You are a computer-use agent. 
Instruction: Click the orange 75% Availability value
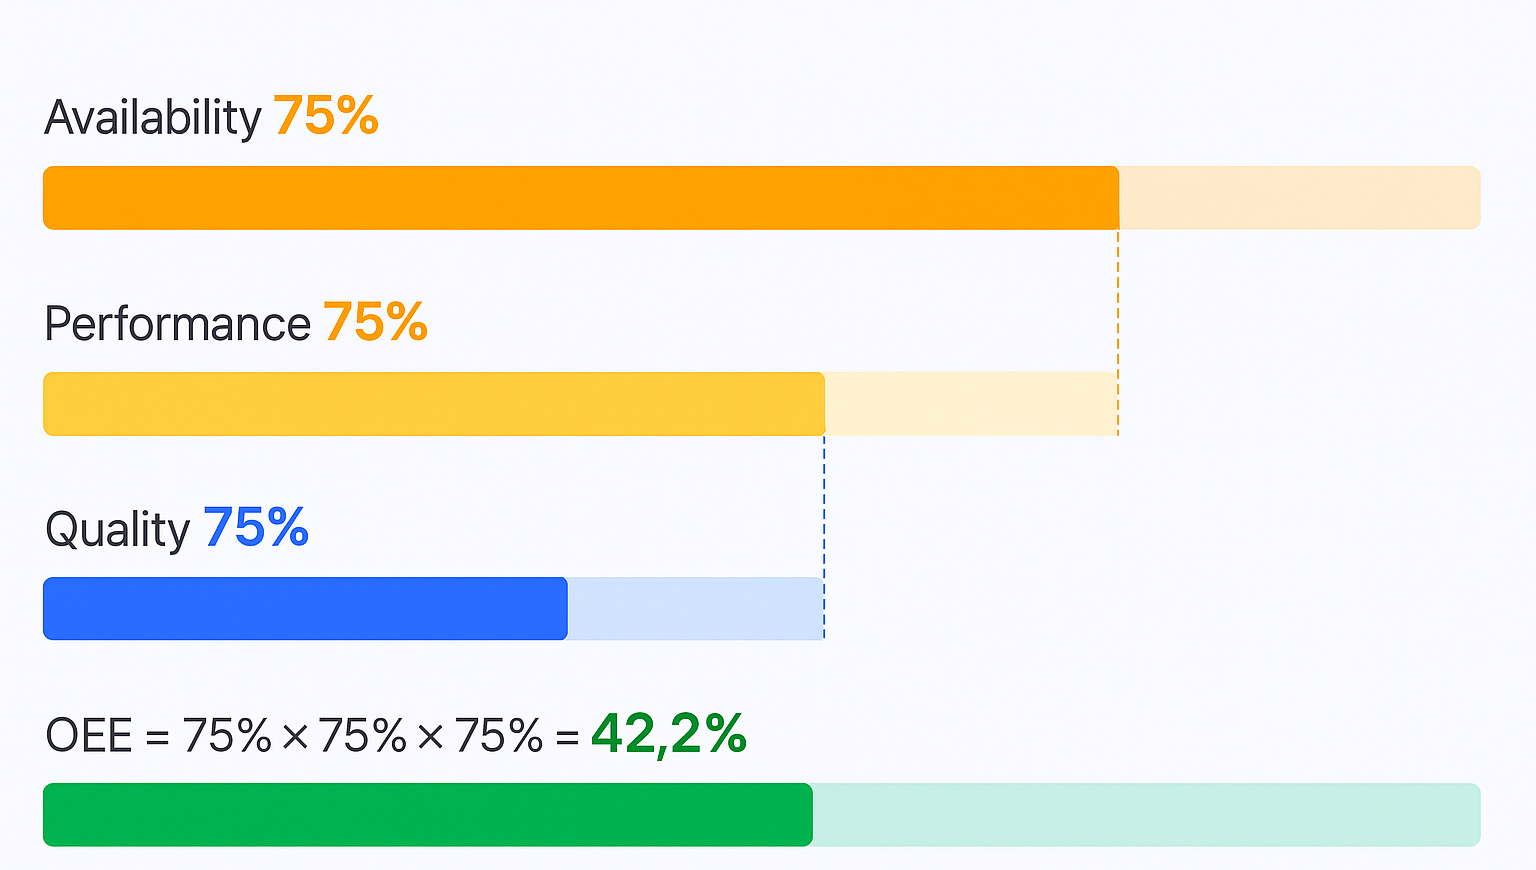(326, 116)
